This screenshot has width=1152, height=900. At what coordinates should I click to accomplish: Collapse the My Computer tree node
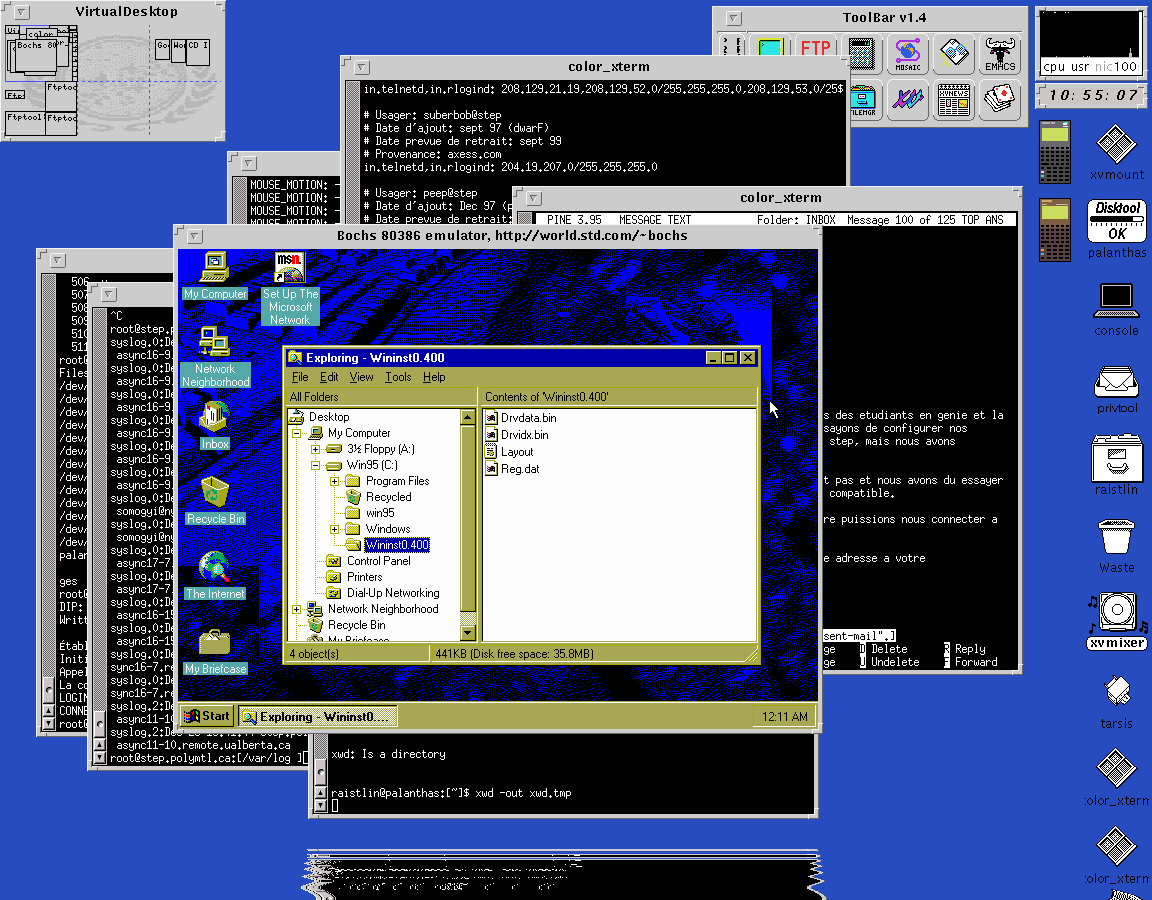(x=296, y=433)
